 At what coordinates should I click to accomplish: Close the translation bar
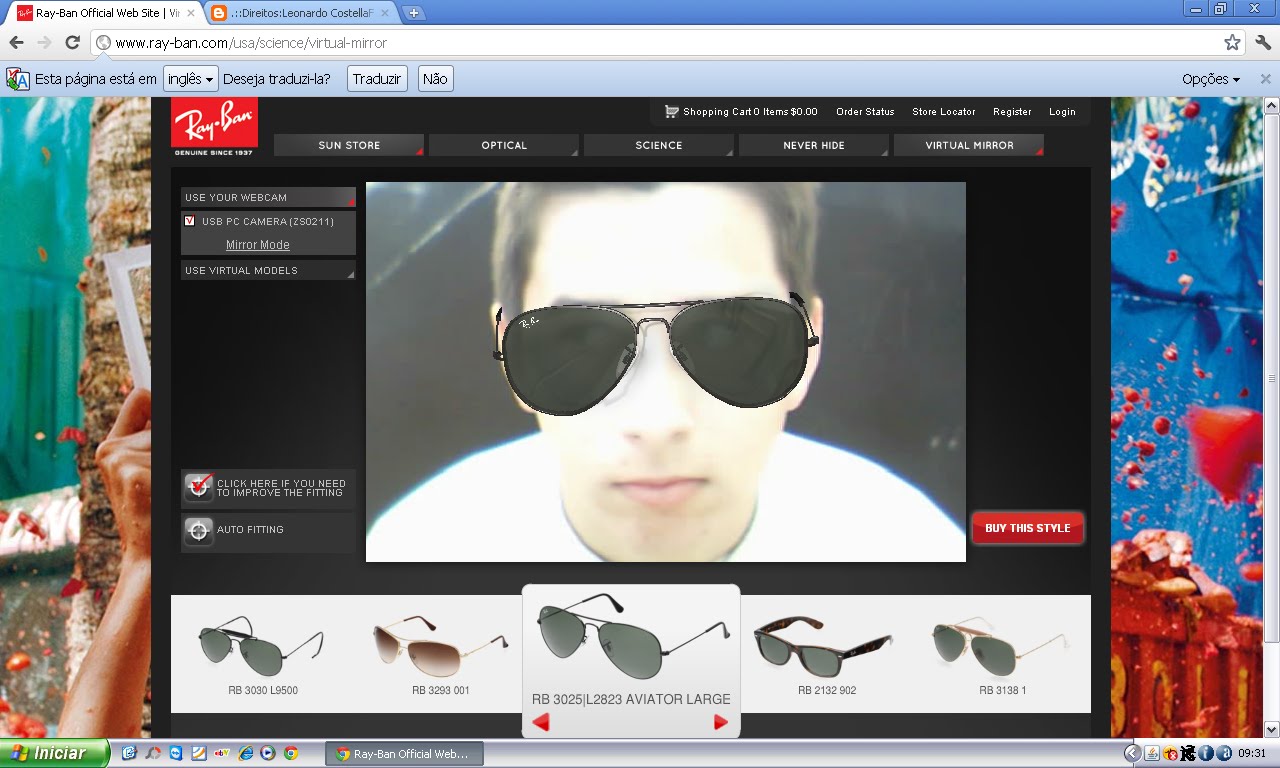click(1266, 79)
